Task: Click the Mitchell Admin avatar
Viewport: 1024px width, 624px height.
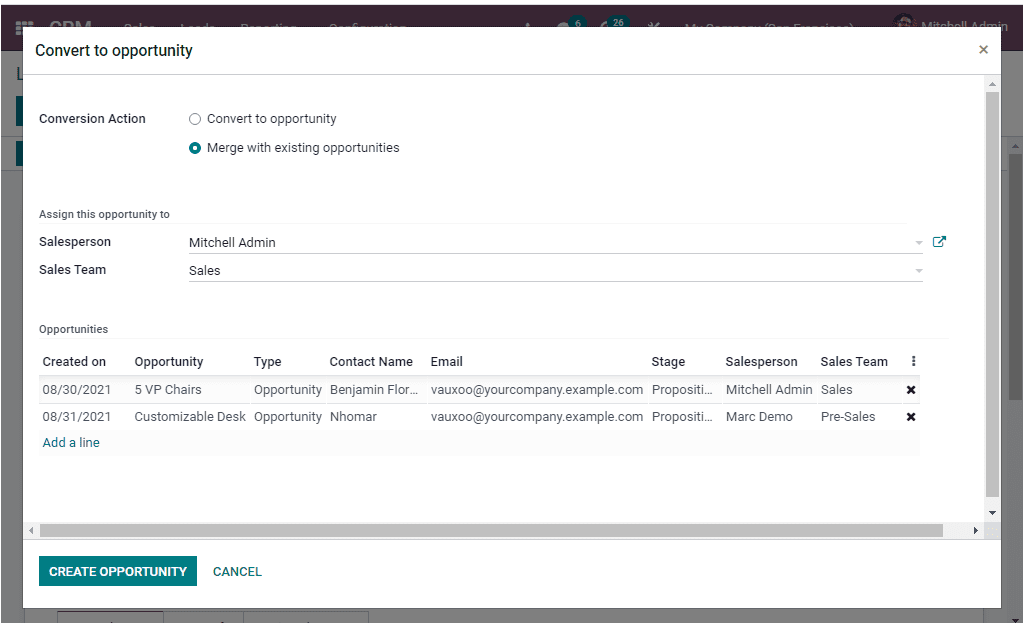Action: [x=905, y=24]
